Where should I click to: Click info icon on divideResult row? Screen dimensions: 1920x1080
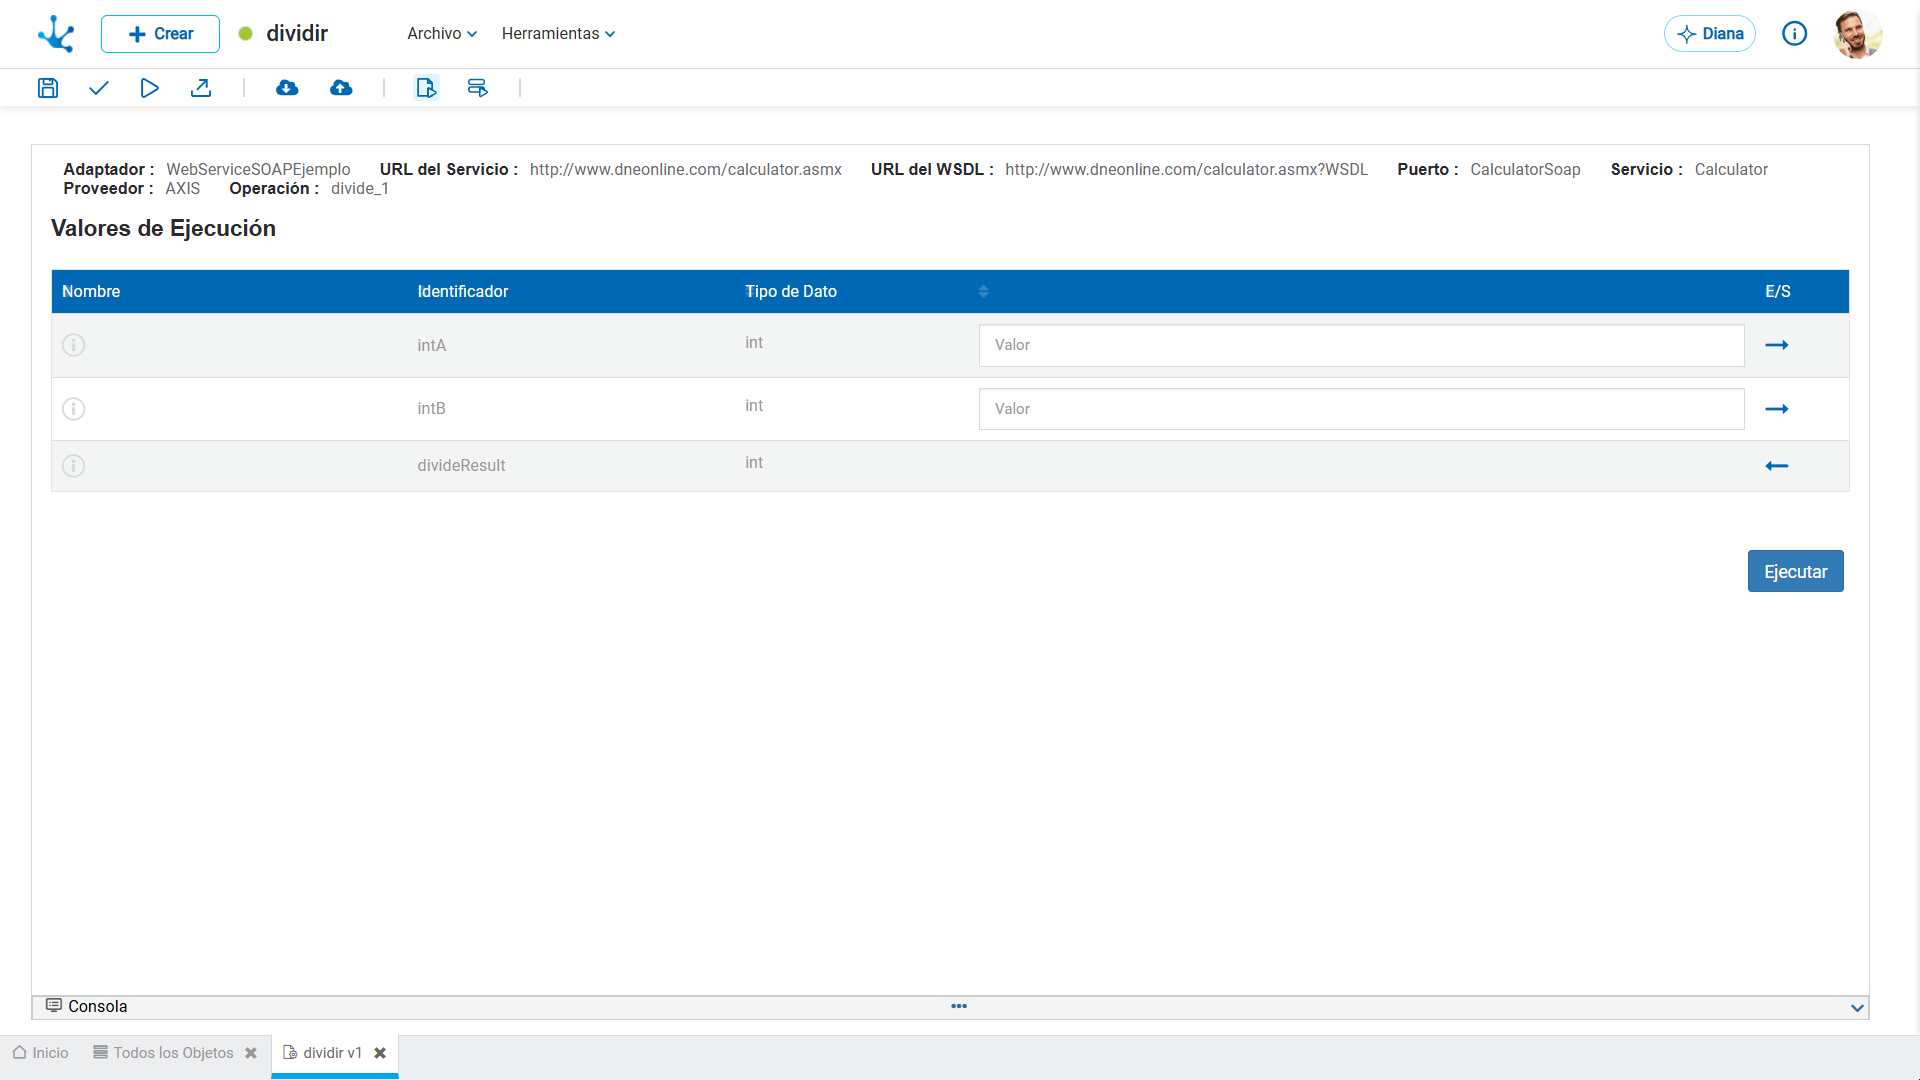(x=74, y=466)
